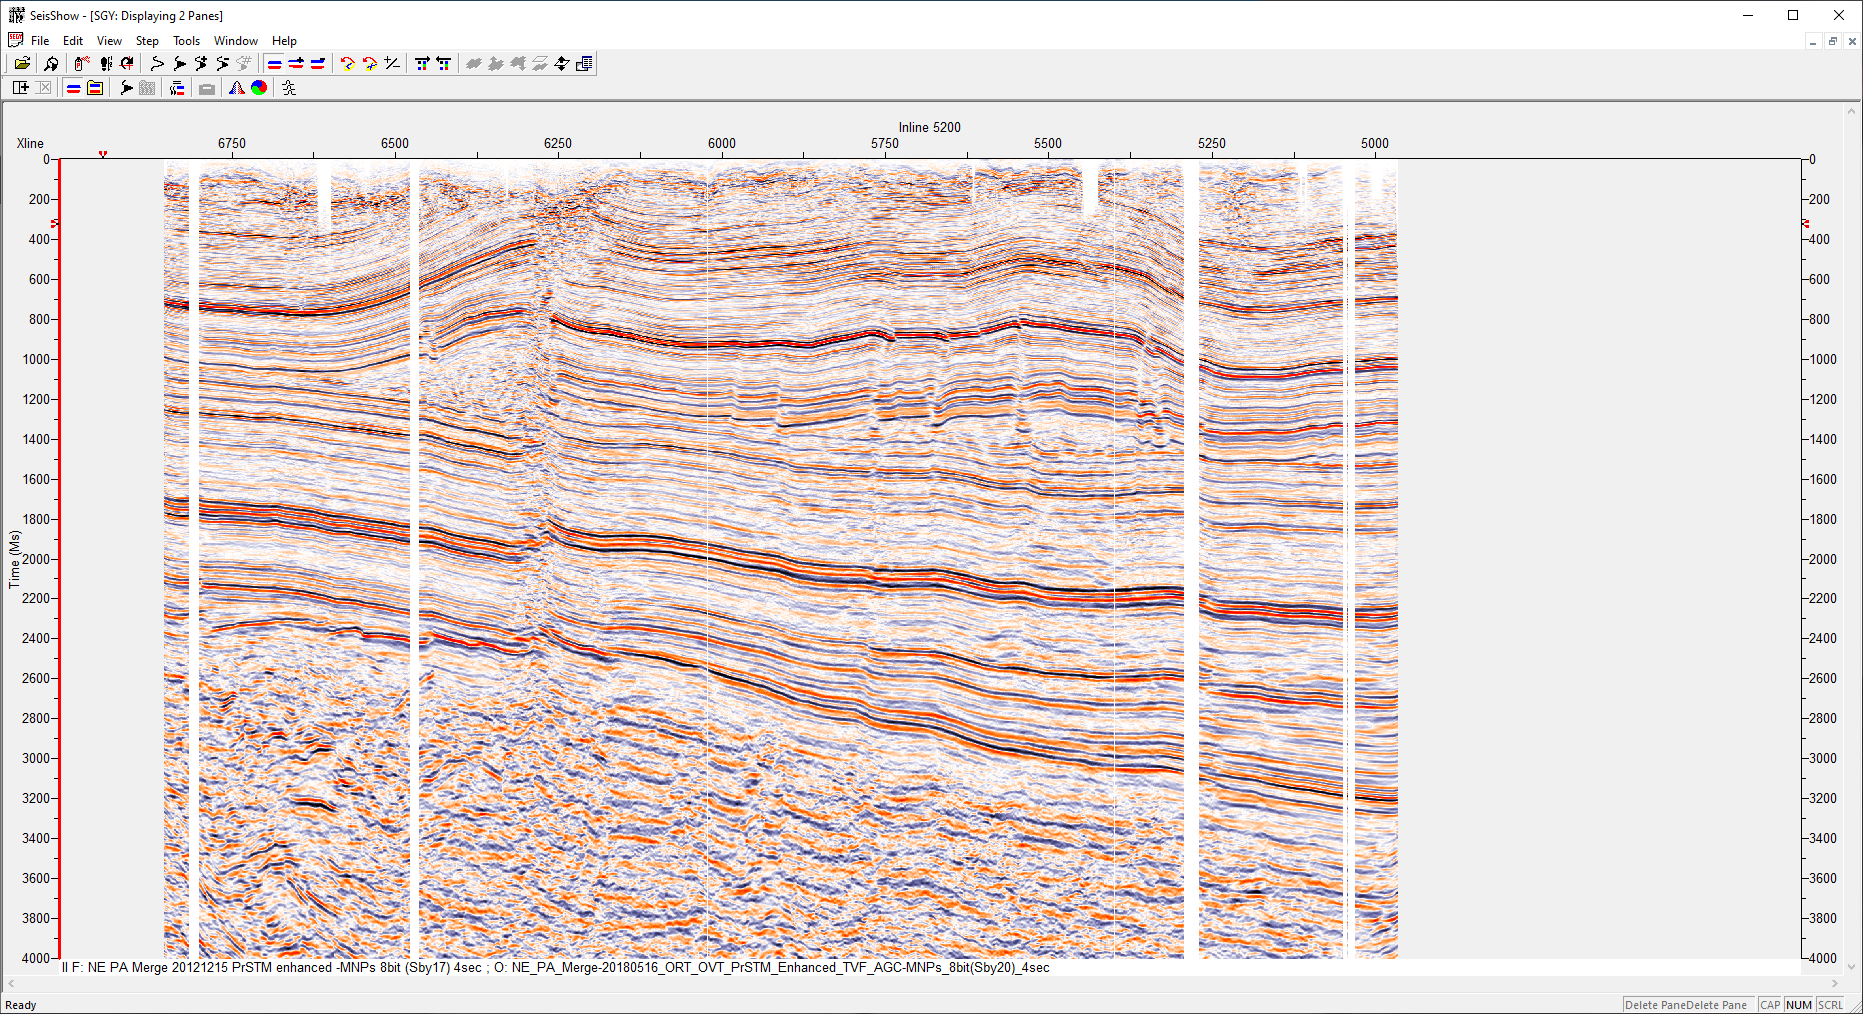Select the plain wiggle trace display icon
1863x1014 pixels.
157,63
